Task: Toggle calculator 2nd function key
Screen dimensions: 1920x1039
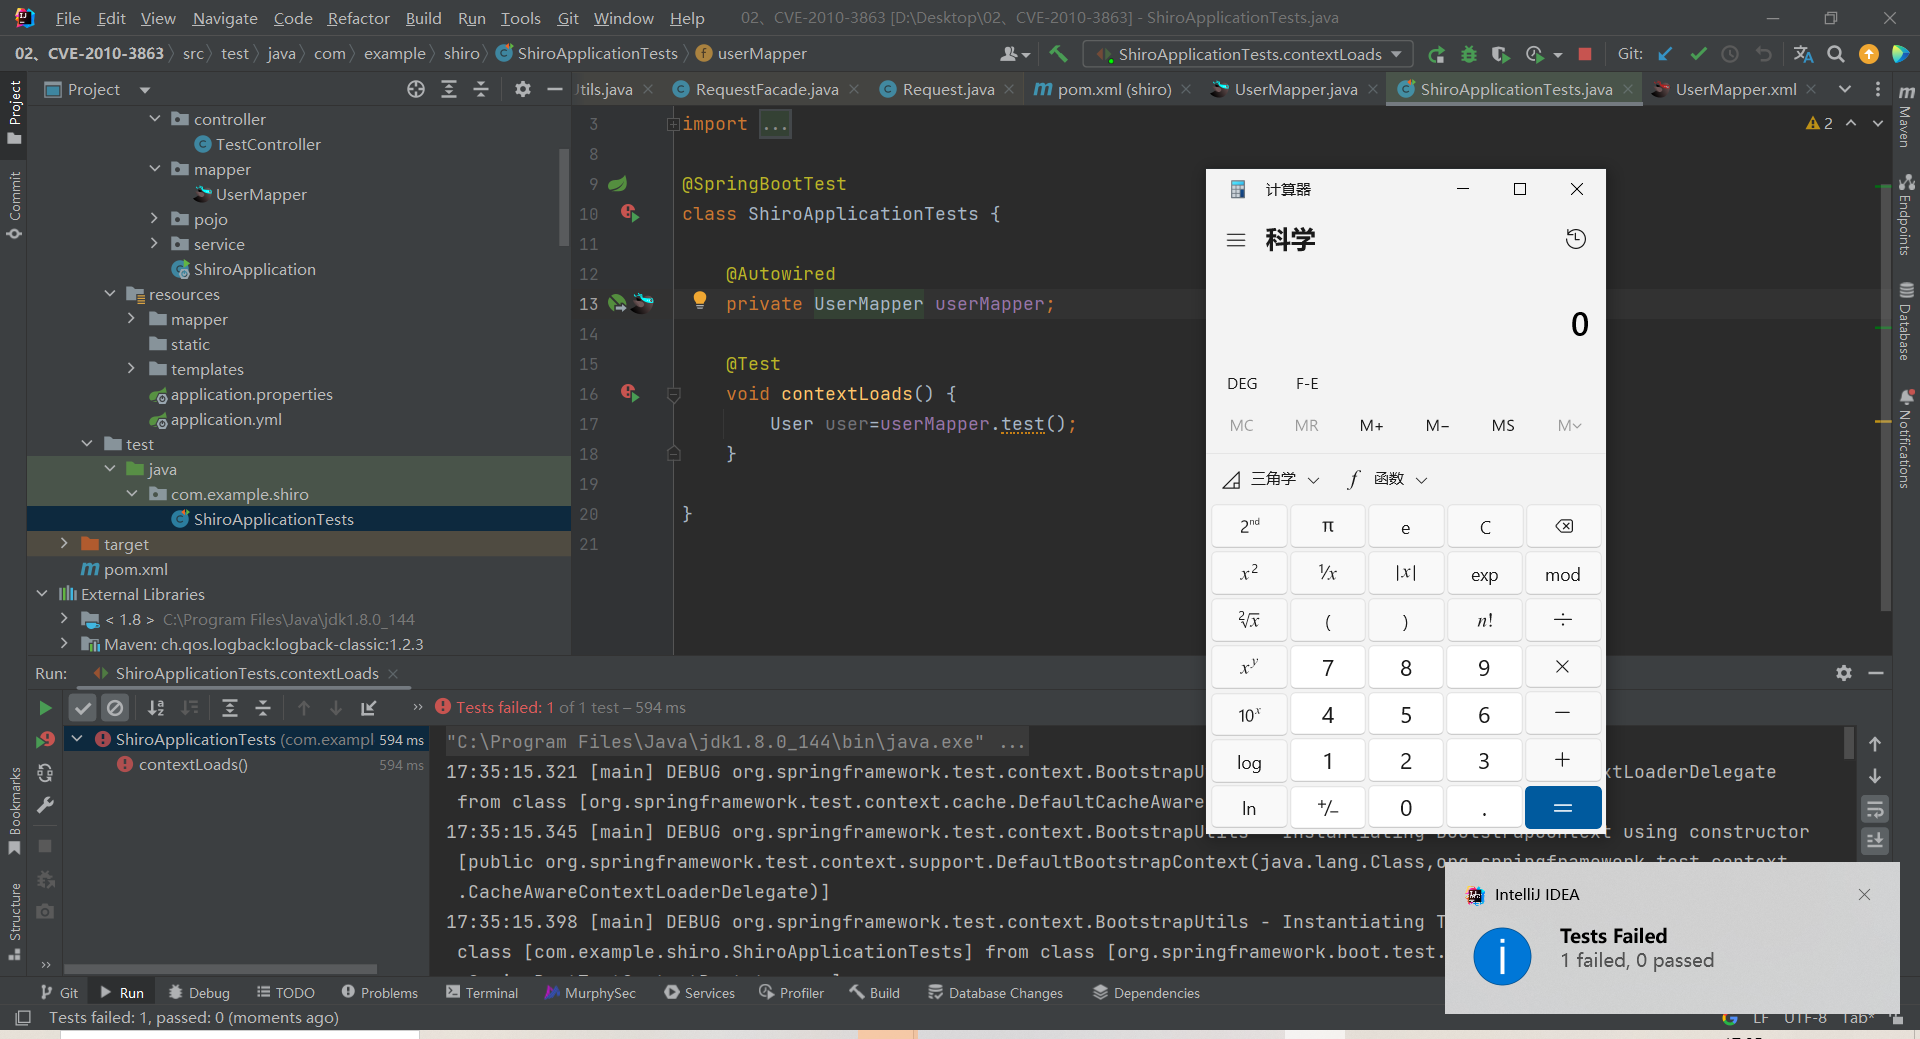Action: (1249, 527)
